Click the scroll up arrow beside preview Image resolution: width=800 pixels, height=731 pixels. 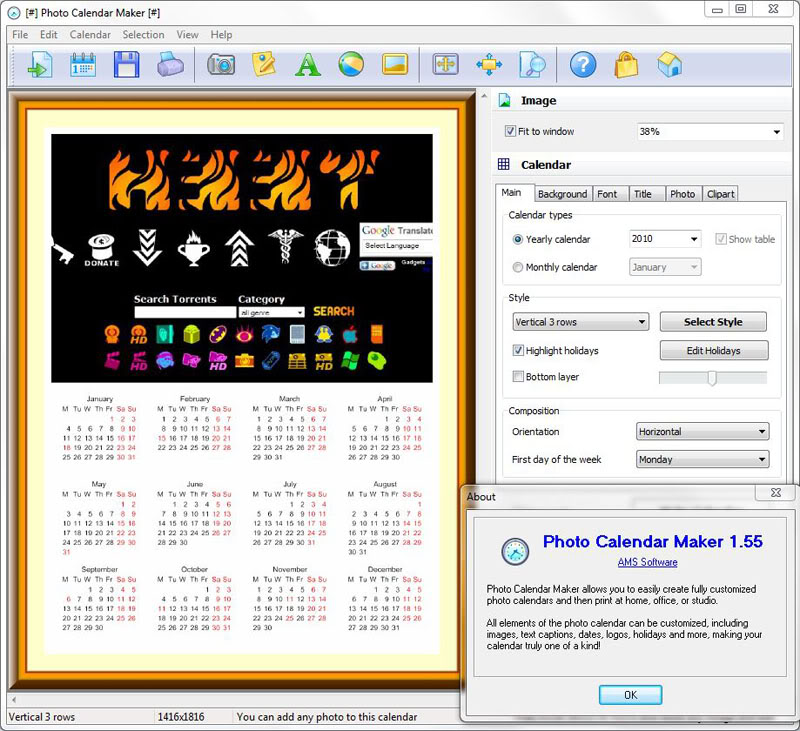[484, 96]
